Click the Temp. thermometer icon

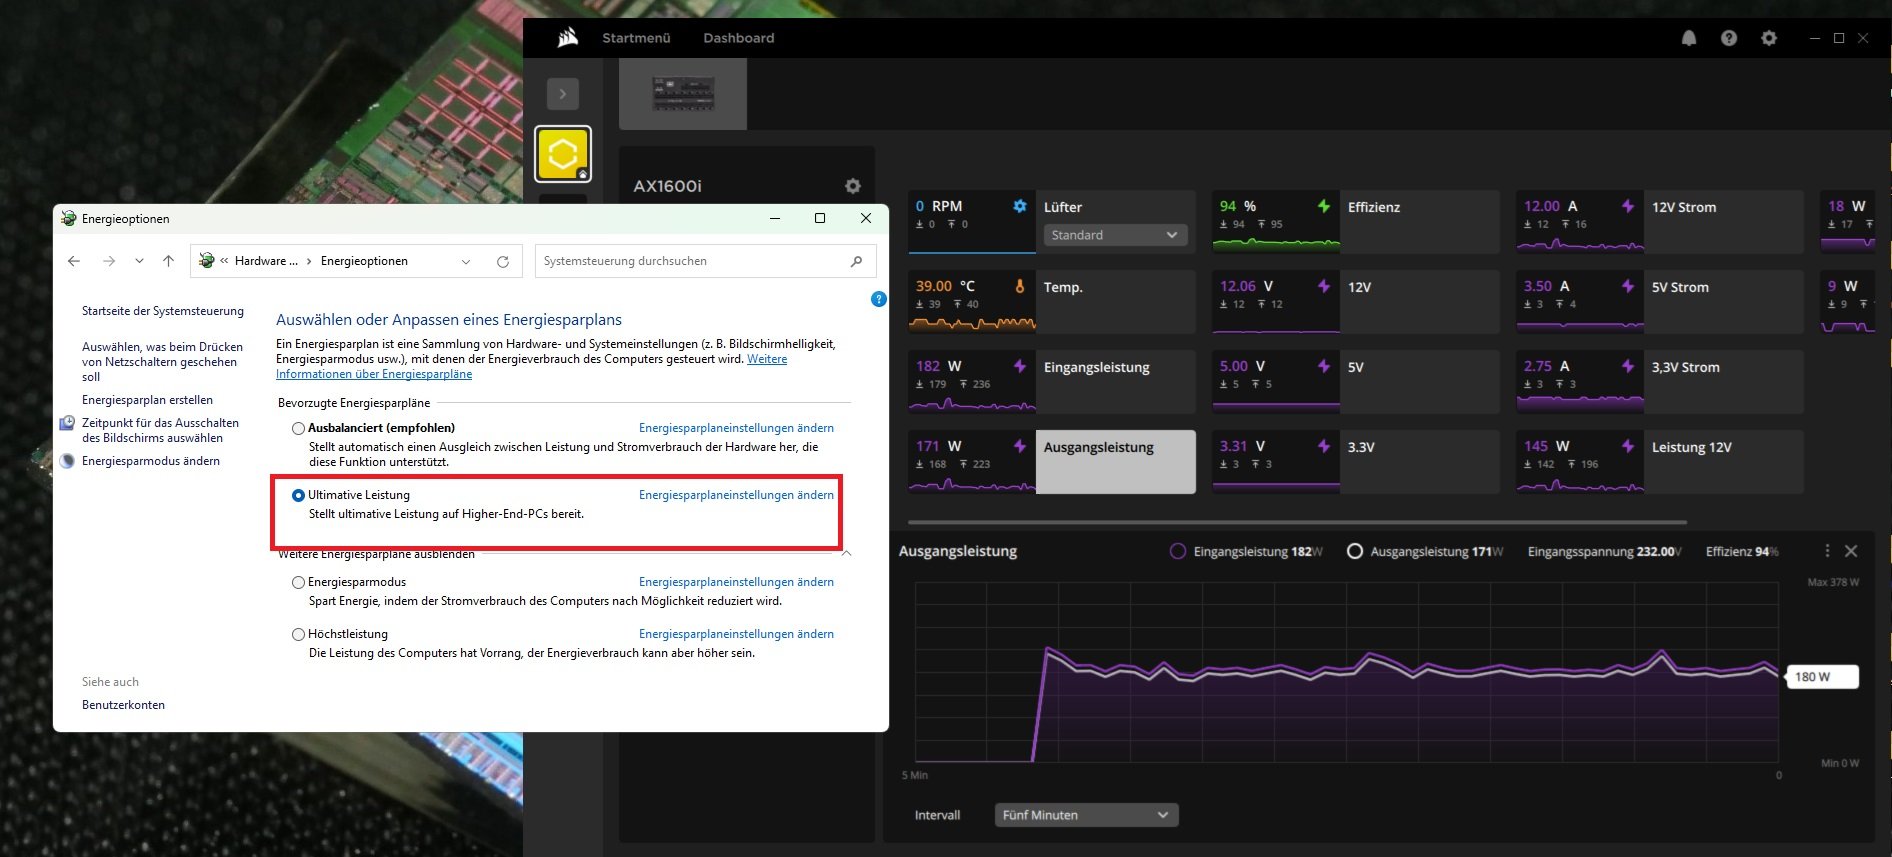pos(1020,286)
